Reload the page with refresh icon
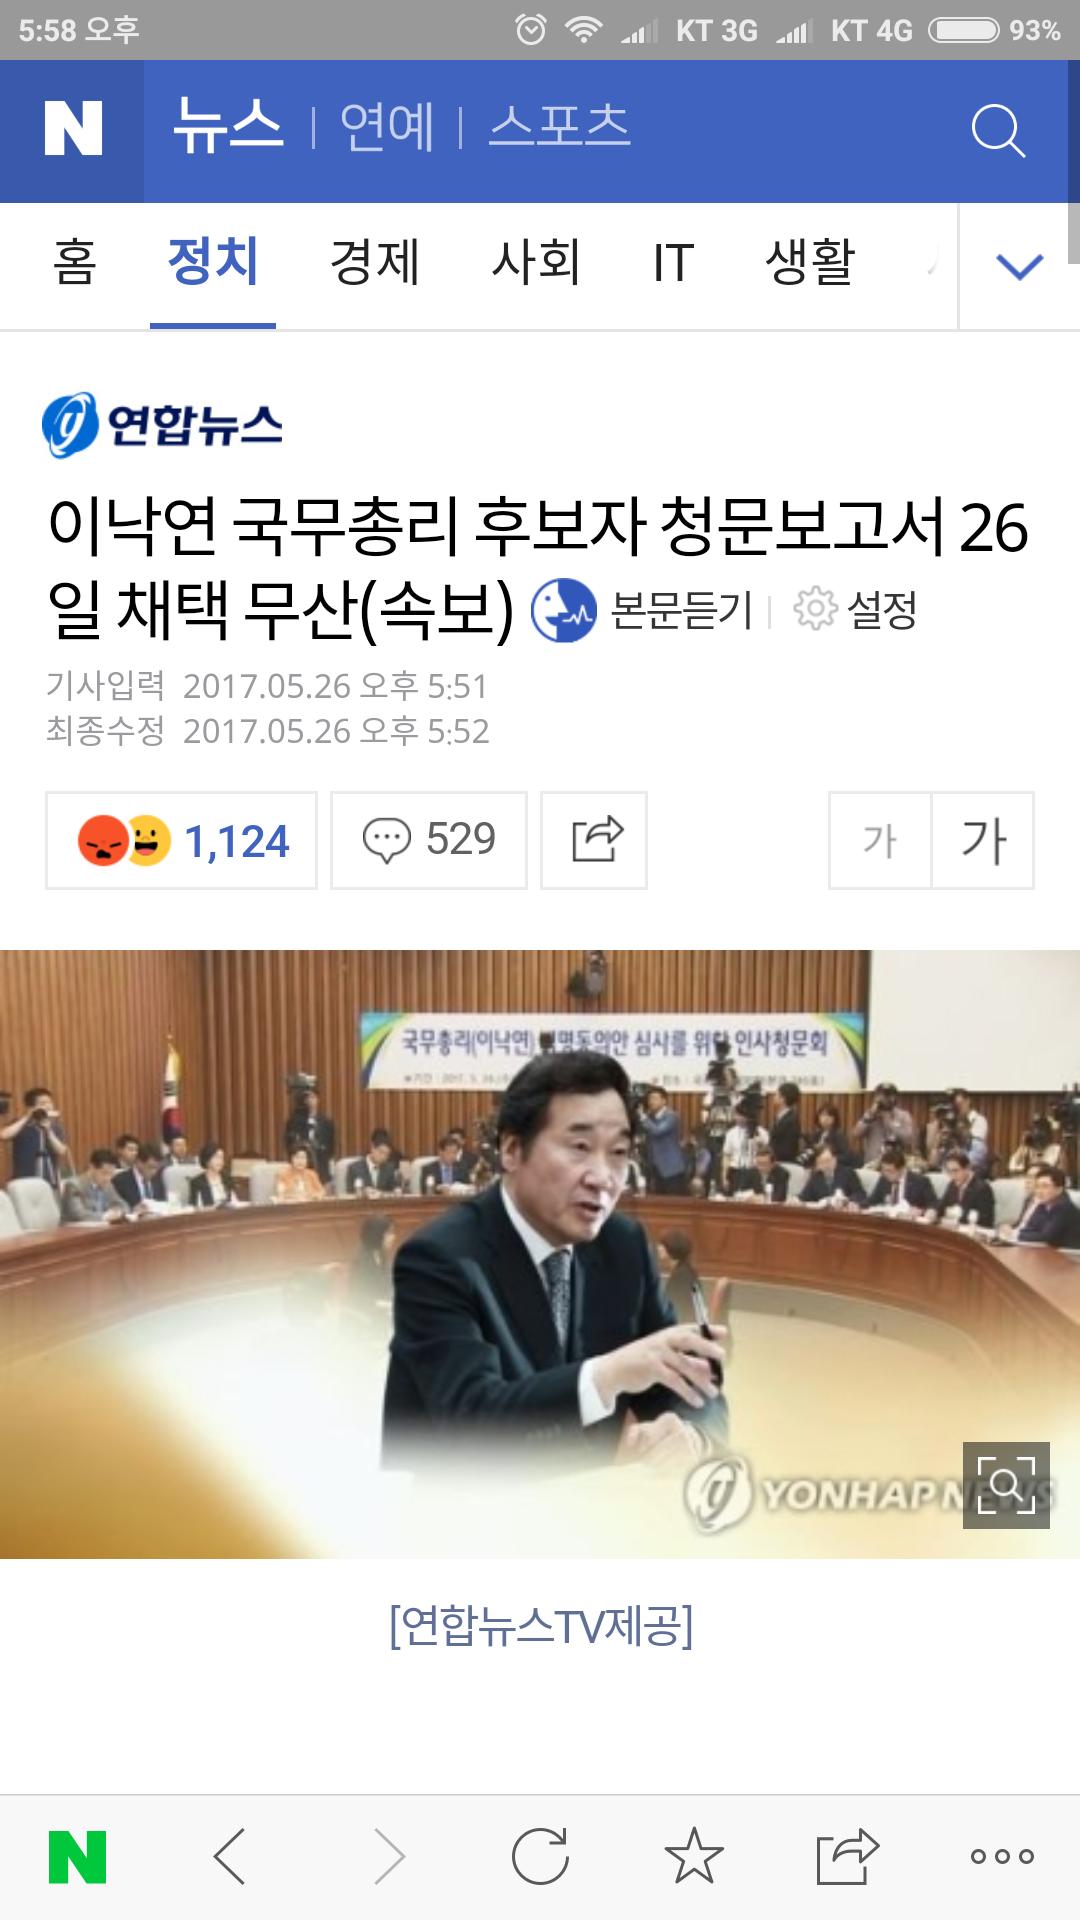 coord(540,1857)
